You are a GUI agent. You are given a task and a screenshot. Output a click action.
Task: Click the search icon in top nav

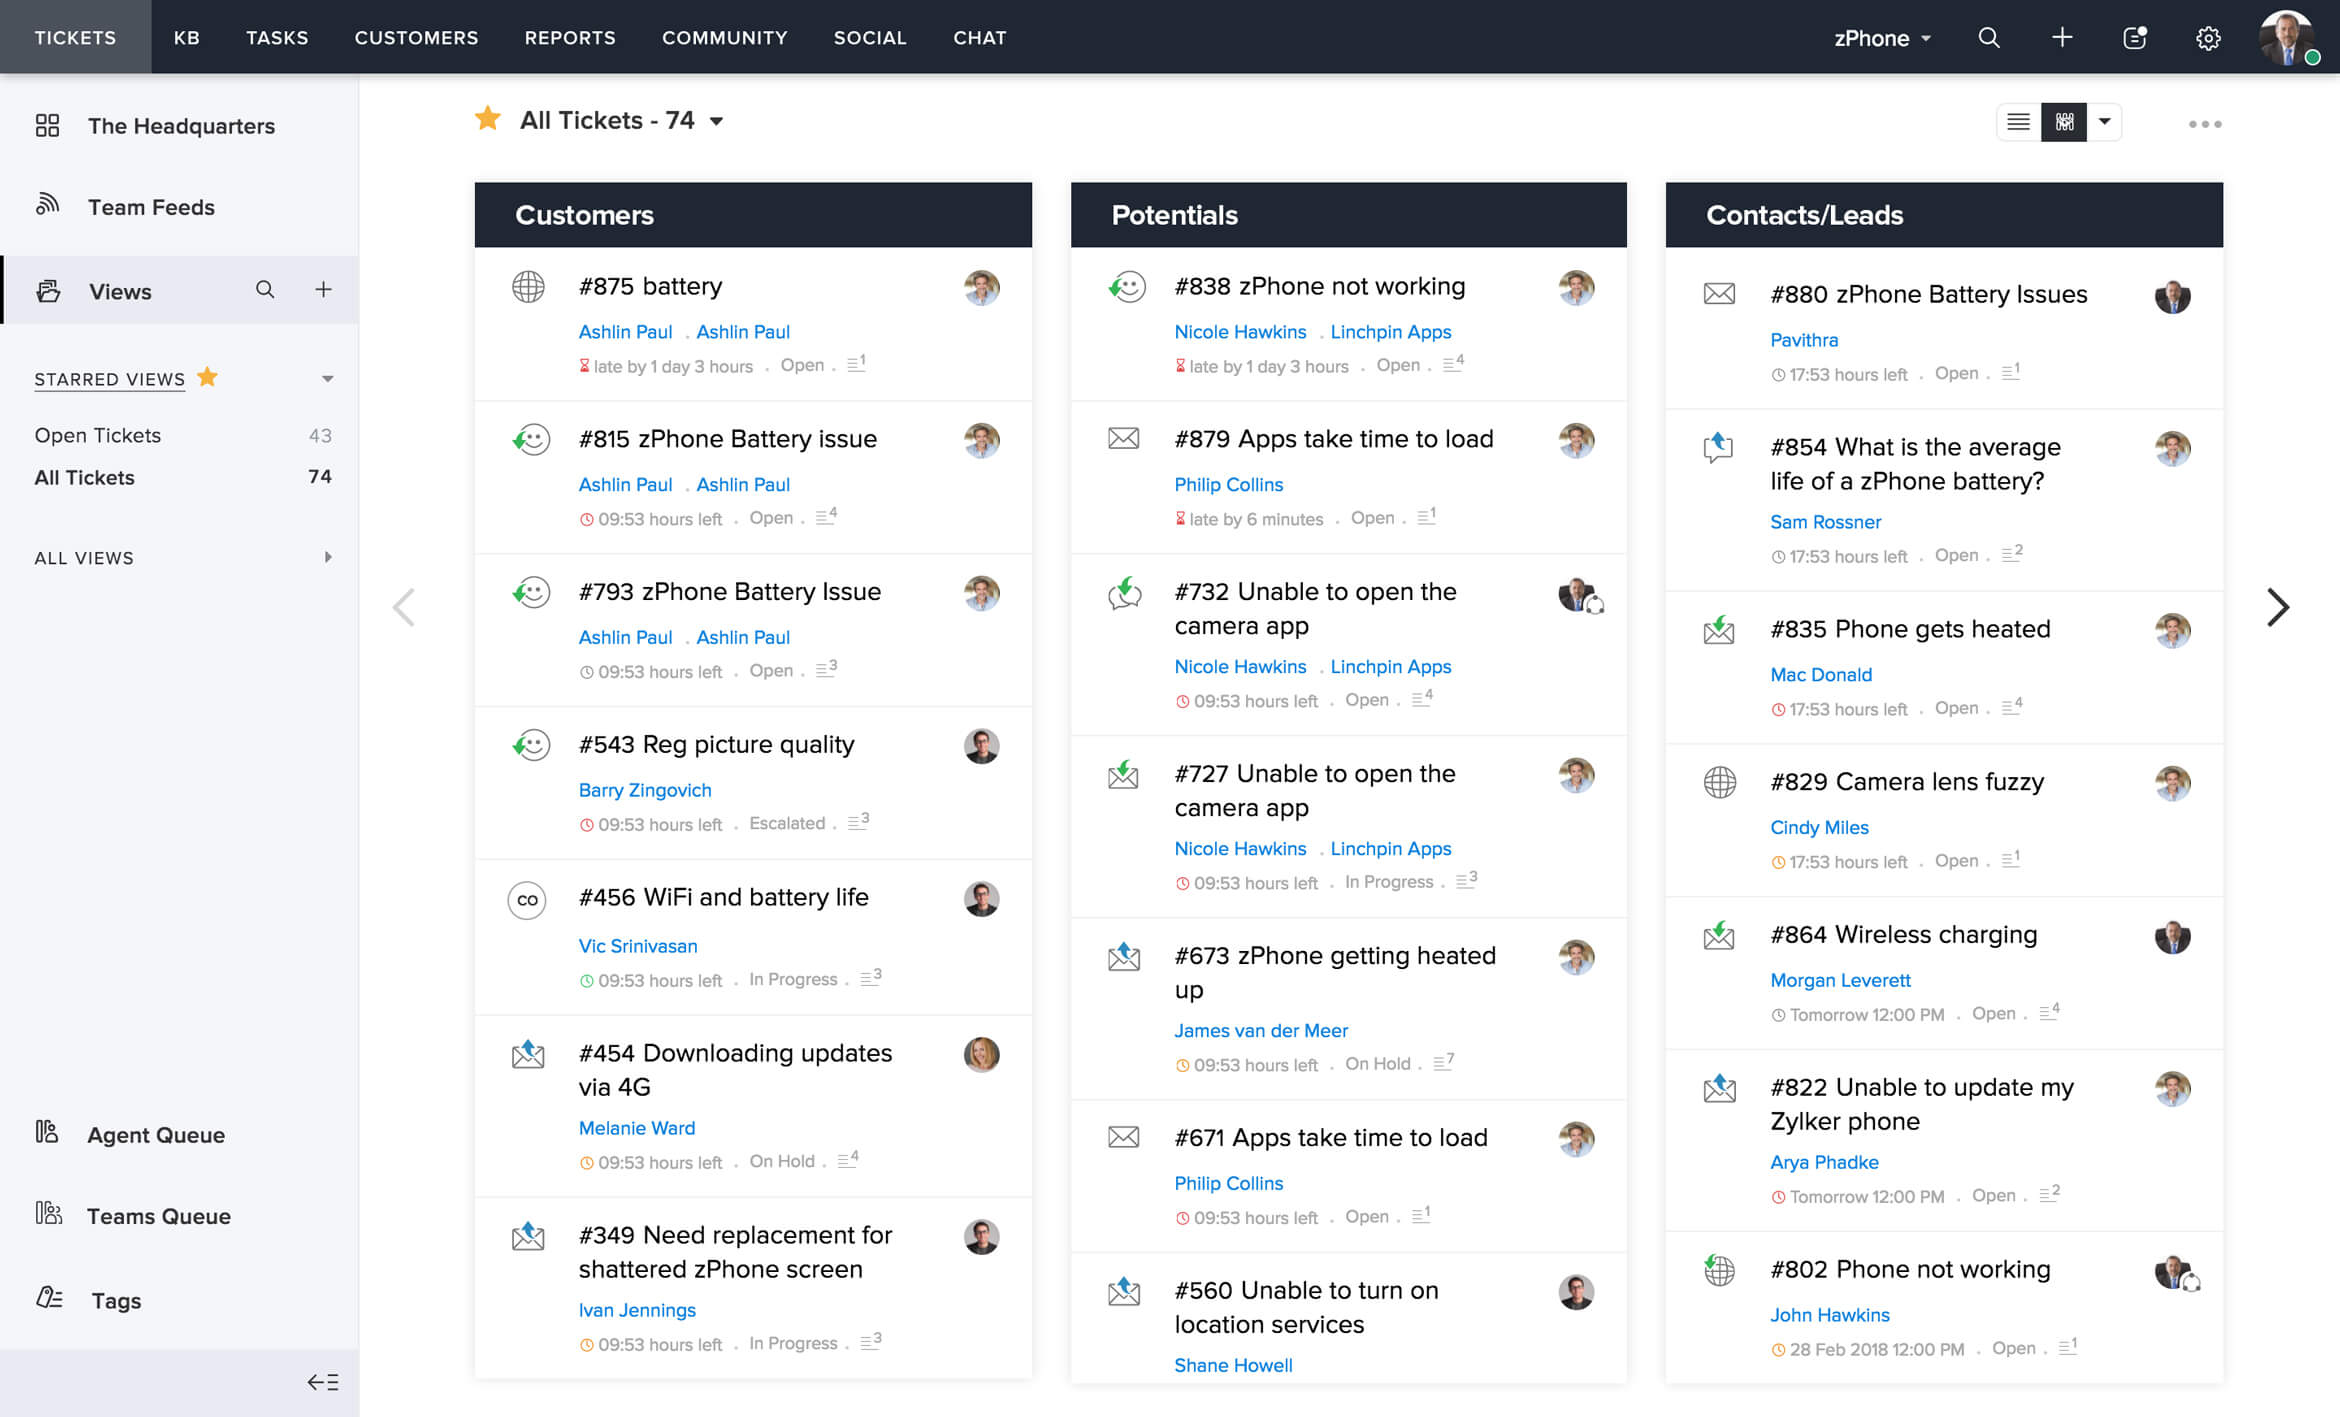pos(1991,35)
